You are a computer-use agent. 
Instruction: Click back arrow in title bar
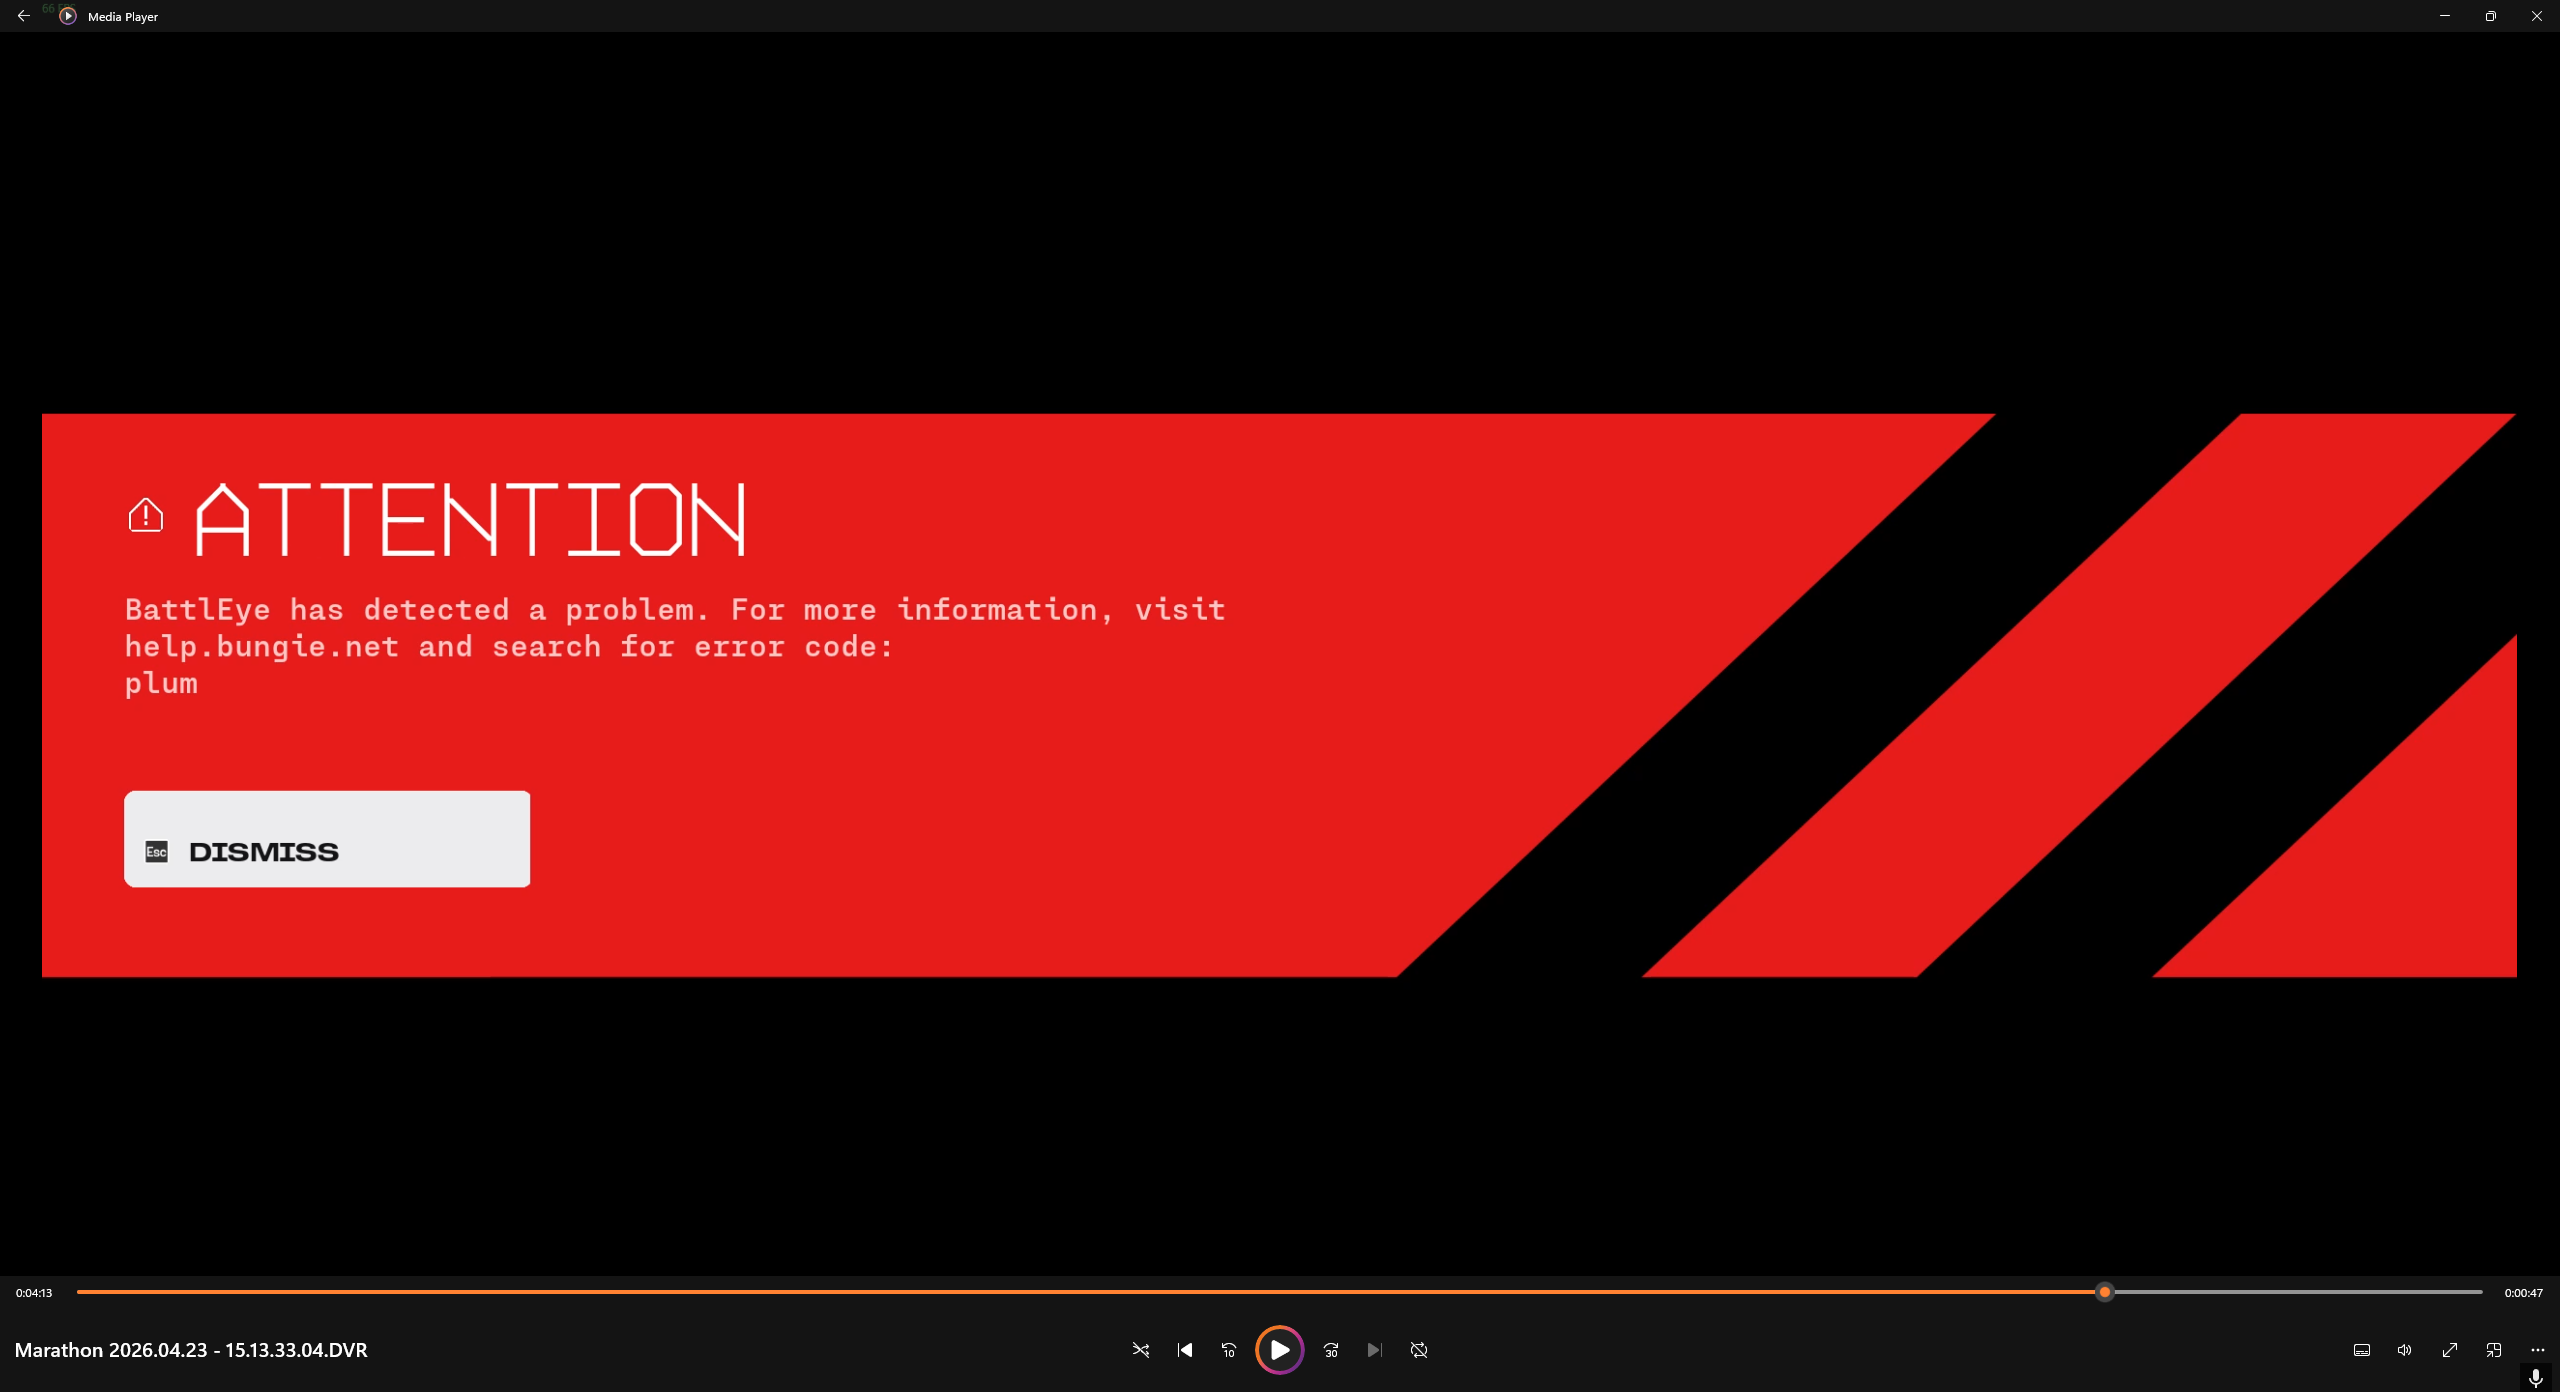24,16
